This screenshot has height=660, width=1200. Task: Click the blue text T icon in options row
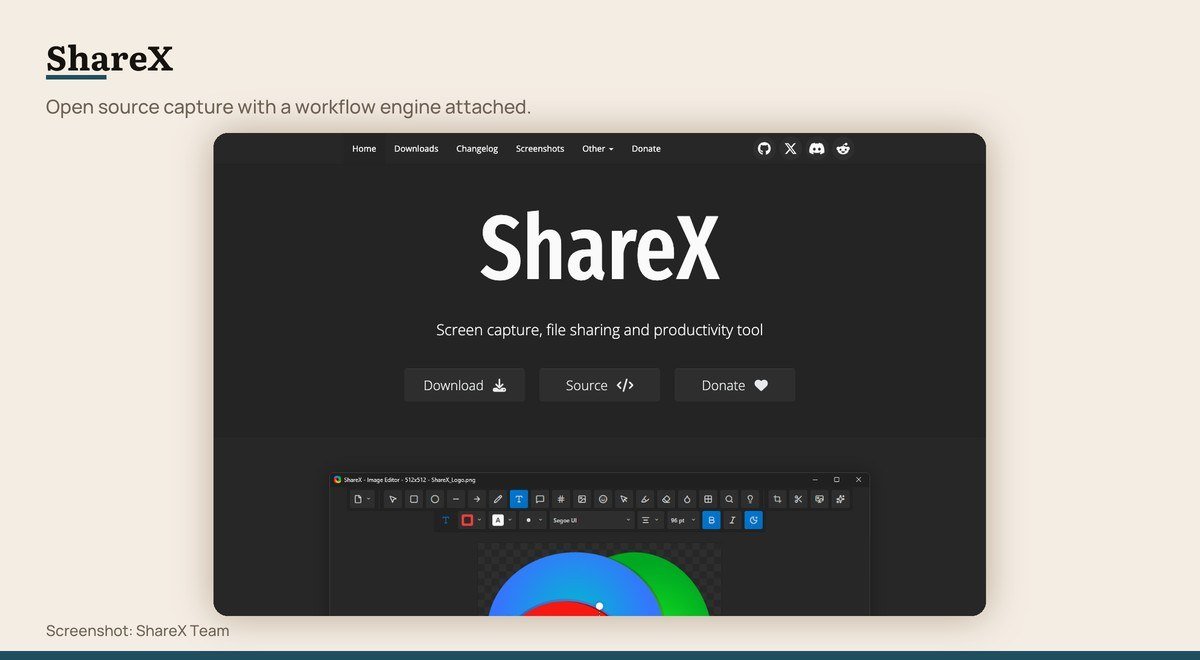[x=446, y=520]
